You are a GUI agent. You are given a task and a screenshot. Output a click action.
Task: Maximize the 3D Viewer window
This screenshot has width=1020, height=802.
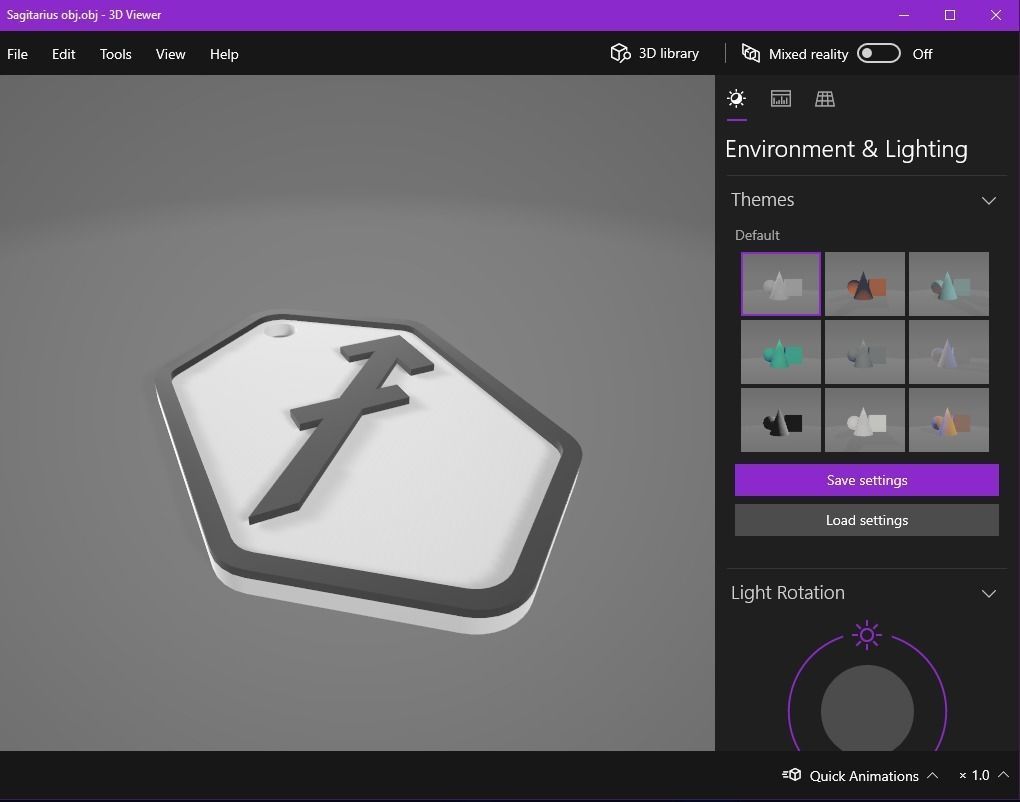(x=950, y=15)
